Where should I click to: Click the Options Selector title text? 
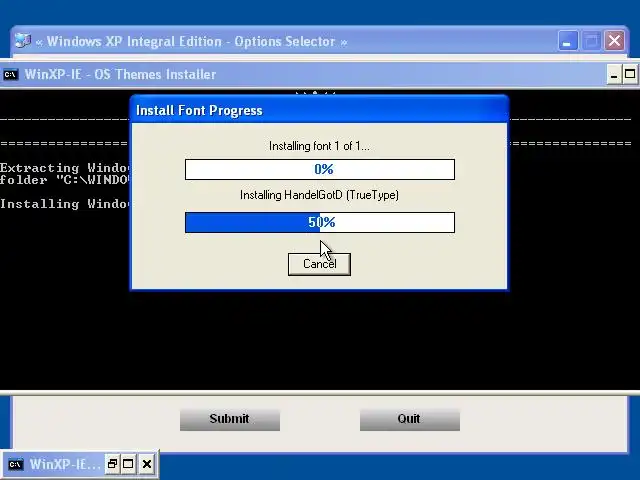point(191,42)
